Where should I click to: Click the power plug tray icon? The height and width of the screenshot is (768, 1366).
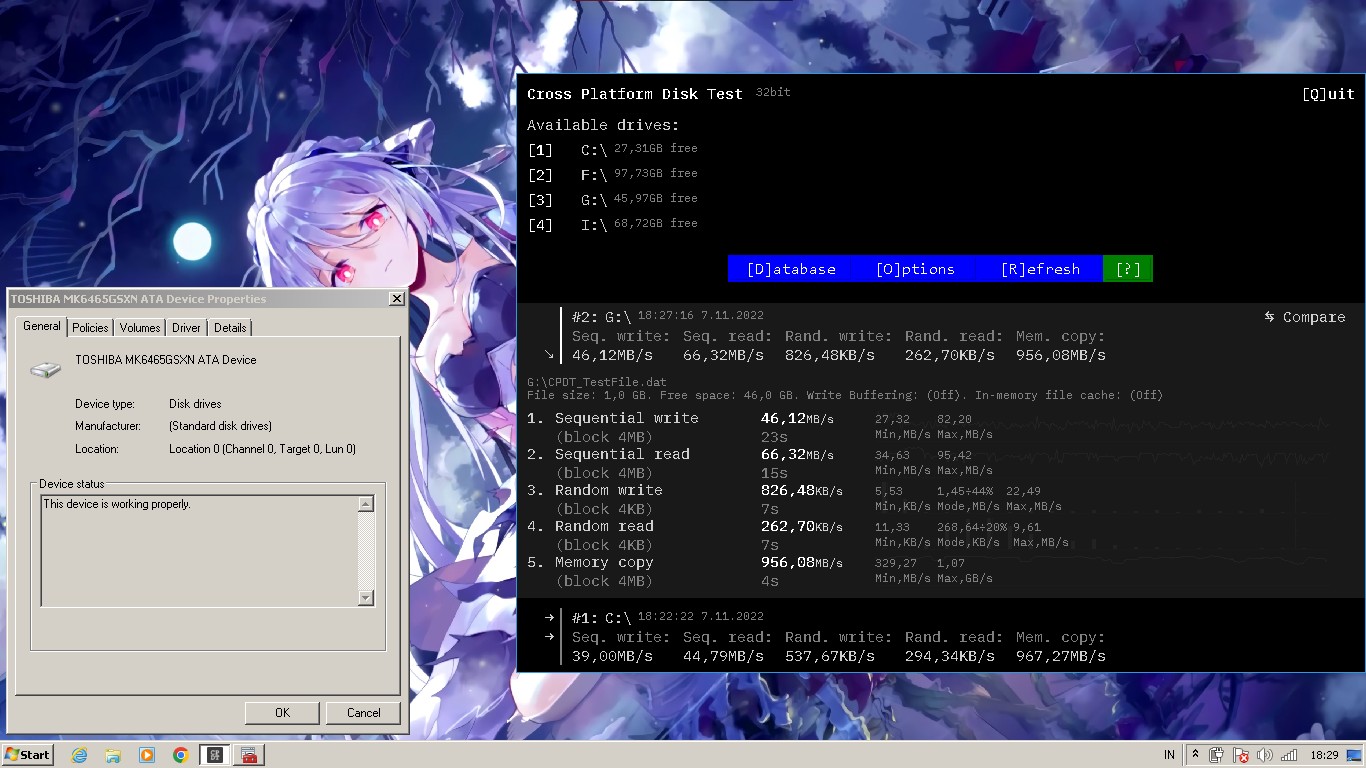click(1217, 755)
